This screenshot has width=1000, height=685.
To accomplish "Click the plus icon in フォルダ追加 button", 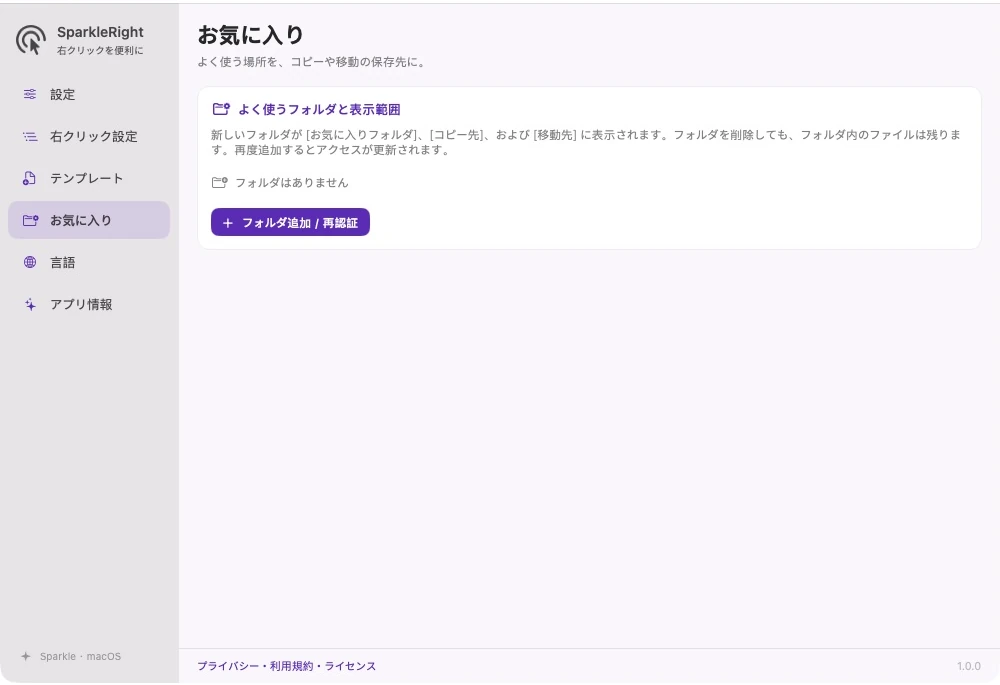I will coord(228,223).
